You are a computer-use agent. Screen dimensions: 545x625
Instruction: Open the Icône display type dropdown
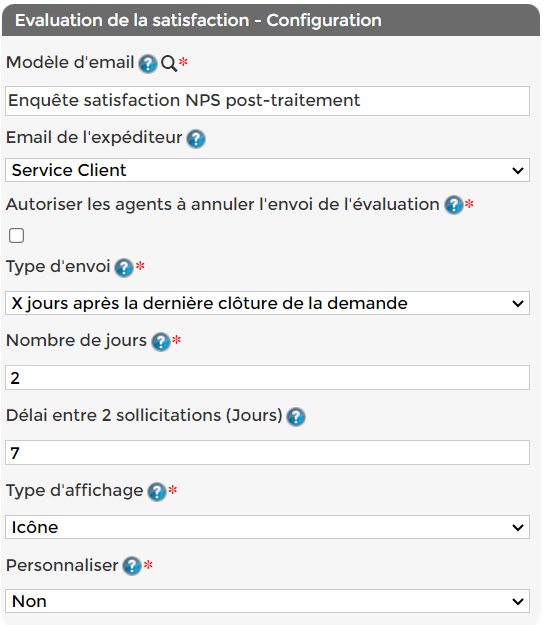[267, 527]
